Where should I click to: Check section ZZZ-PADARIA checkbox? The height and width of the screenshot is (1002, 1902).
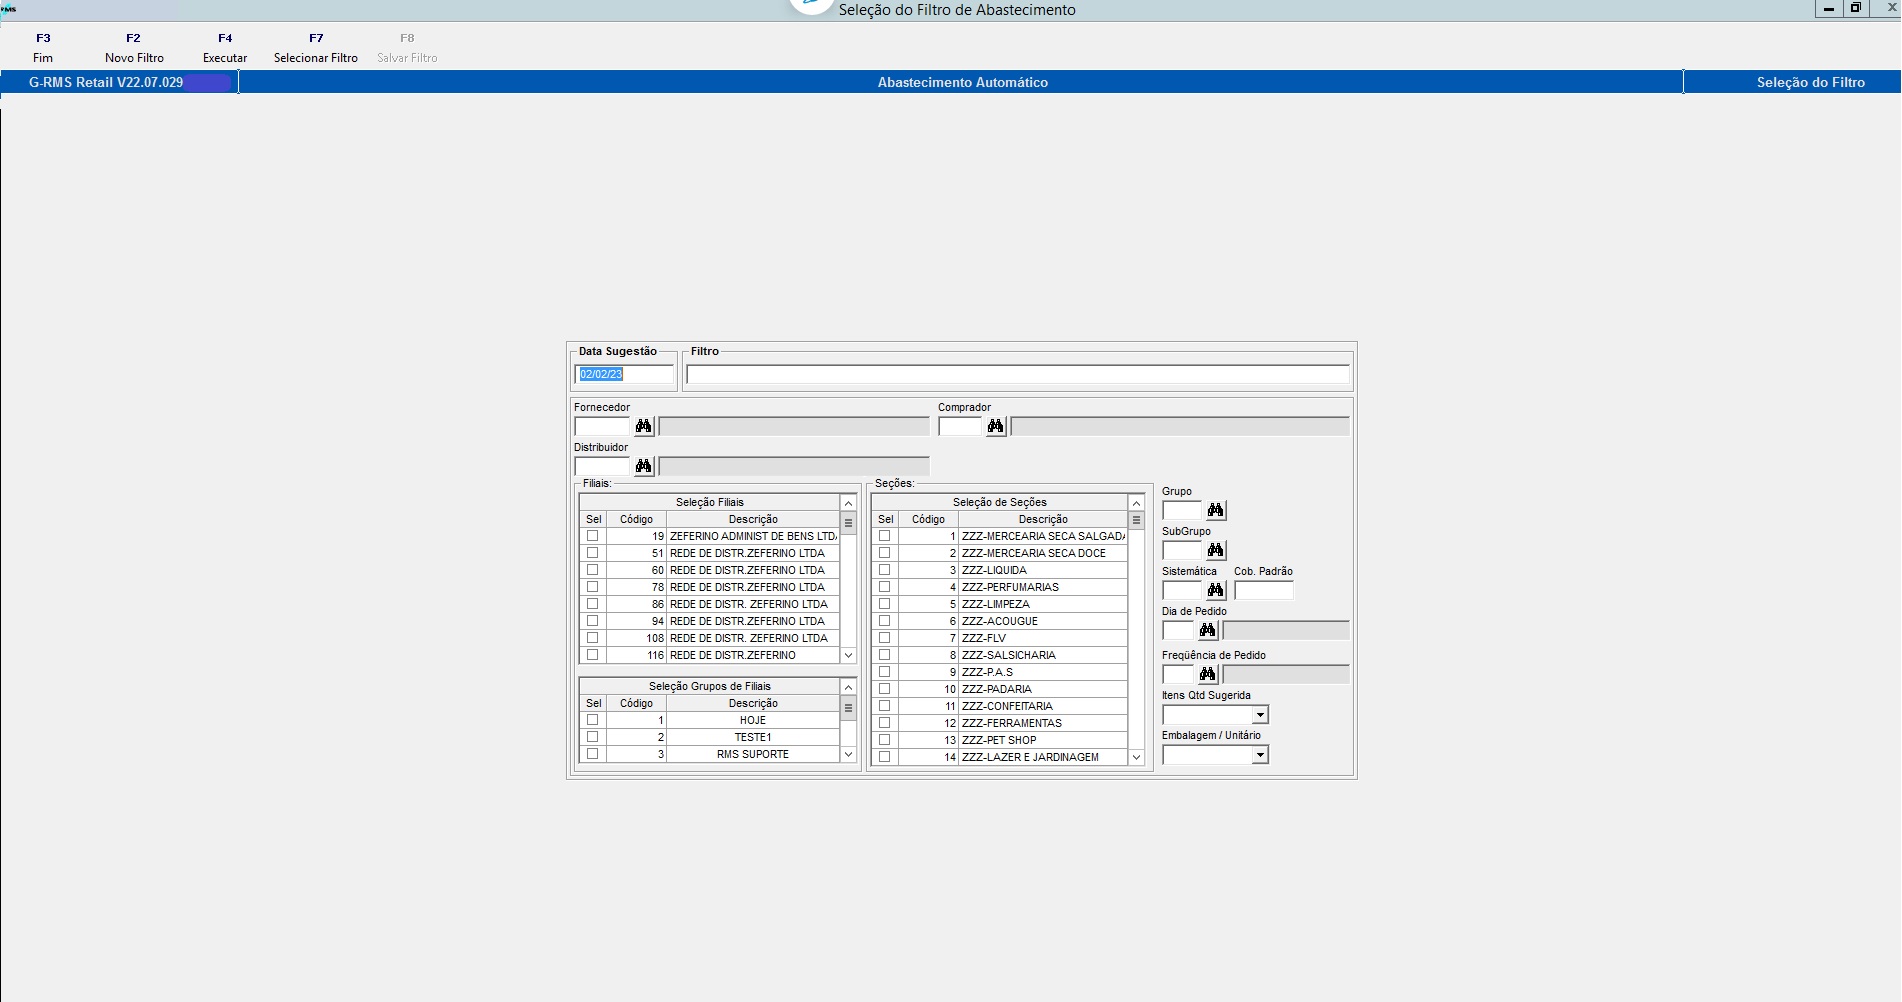[x=884, y=689]
